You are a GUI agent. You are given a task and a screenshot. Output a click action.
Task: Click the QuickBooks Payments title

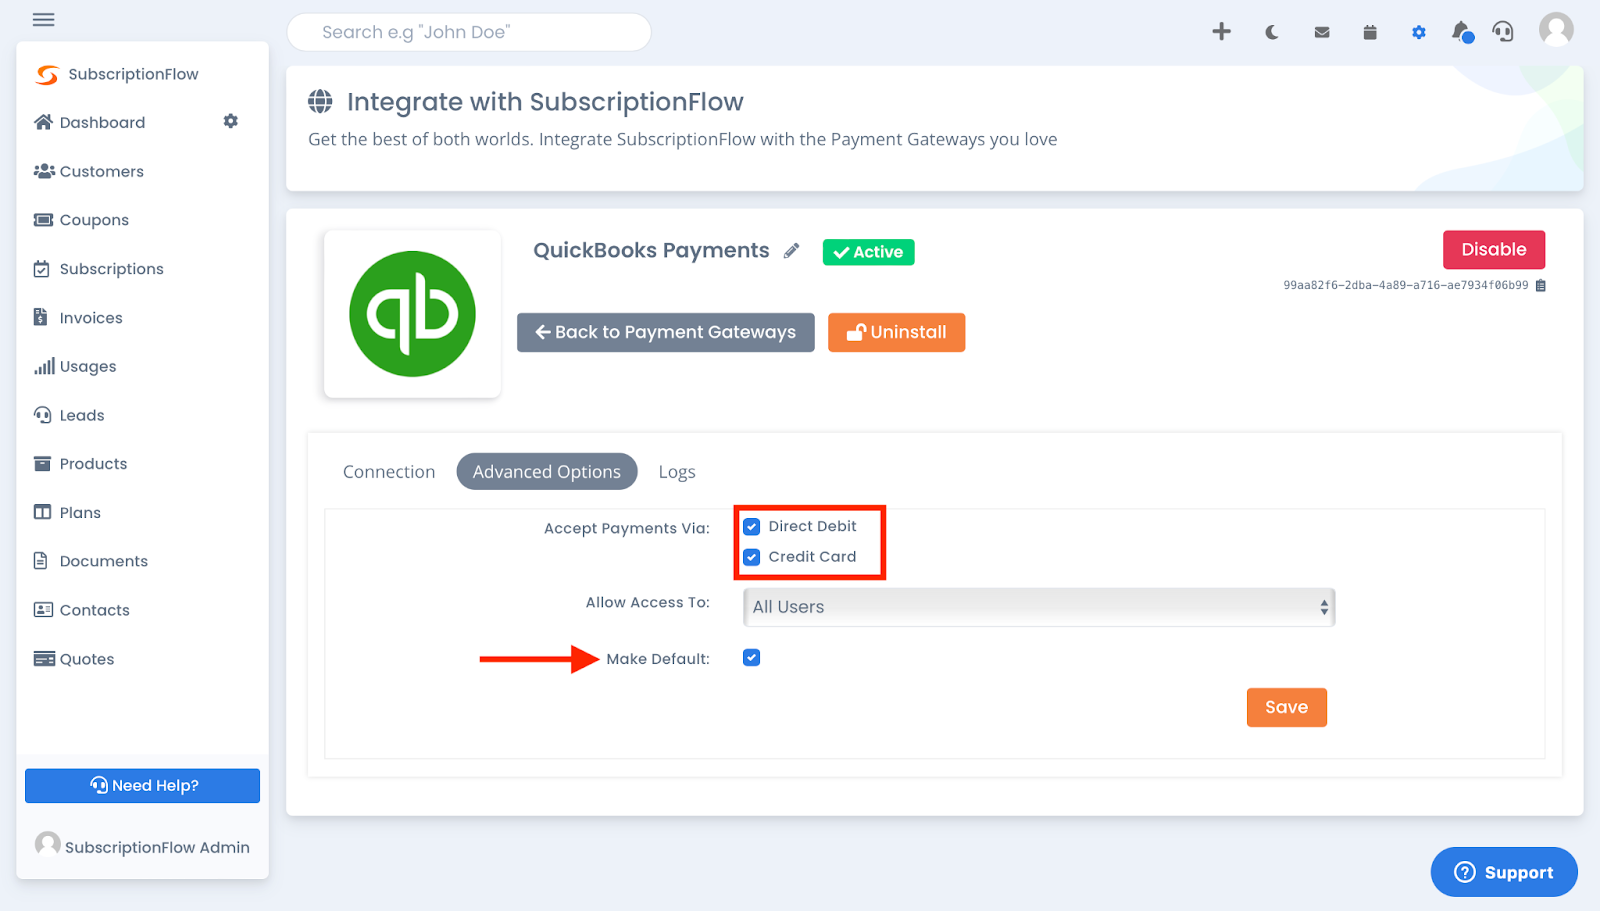coord(651,251)
